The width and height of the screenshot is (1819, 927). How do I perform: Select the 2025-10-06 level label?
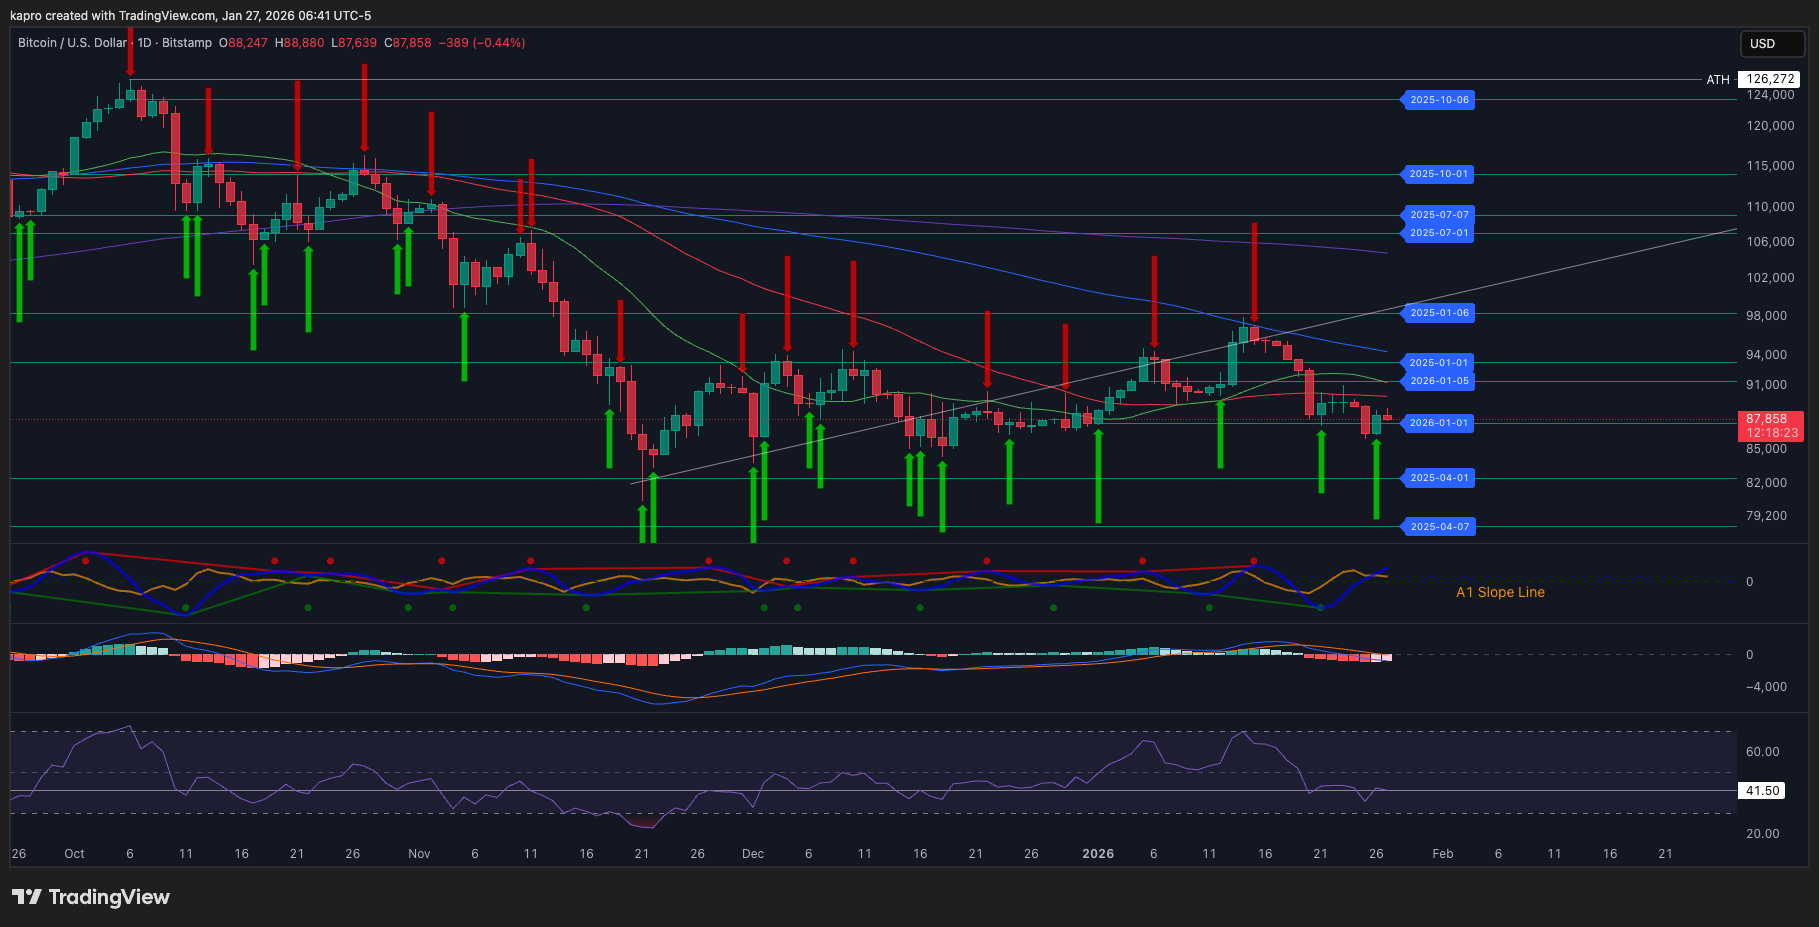[1438, 100]
